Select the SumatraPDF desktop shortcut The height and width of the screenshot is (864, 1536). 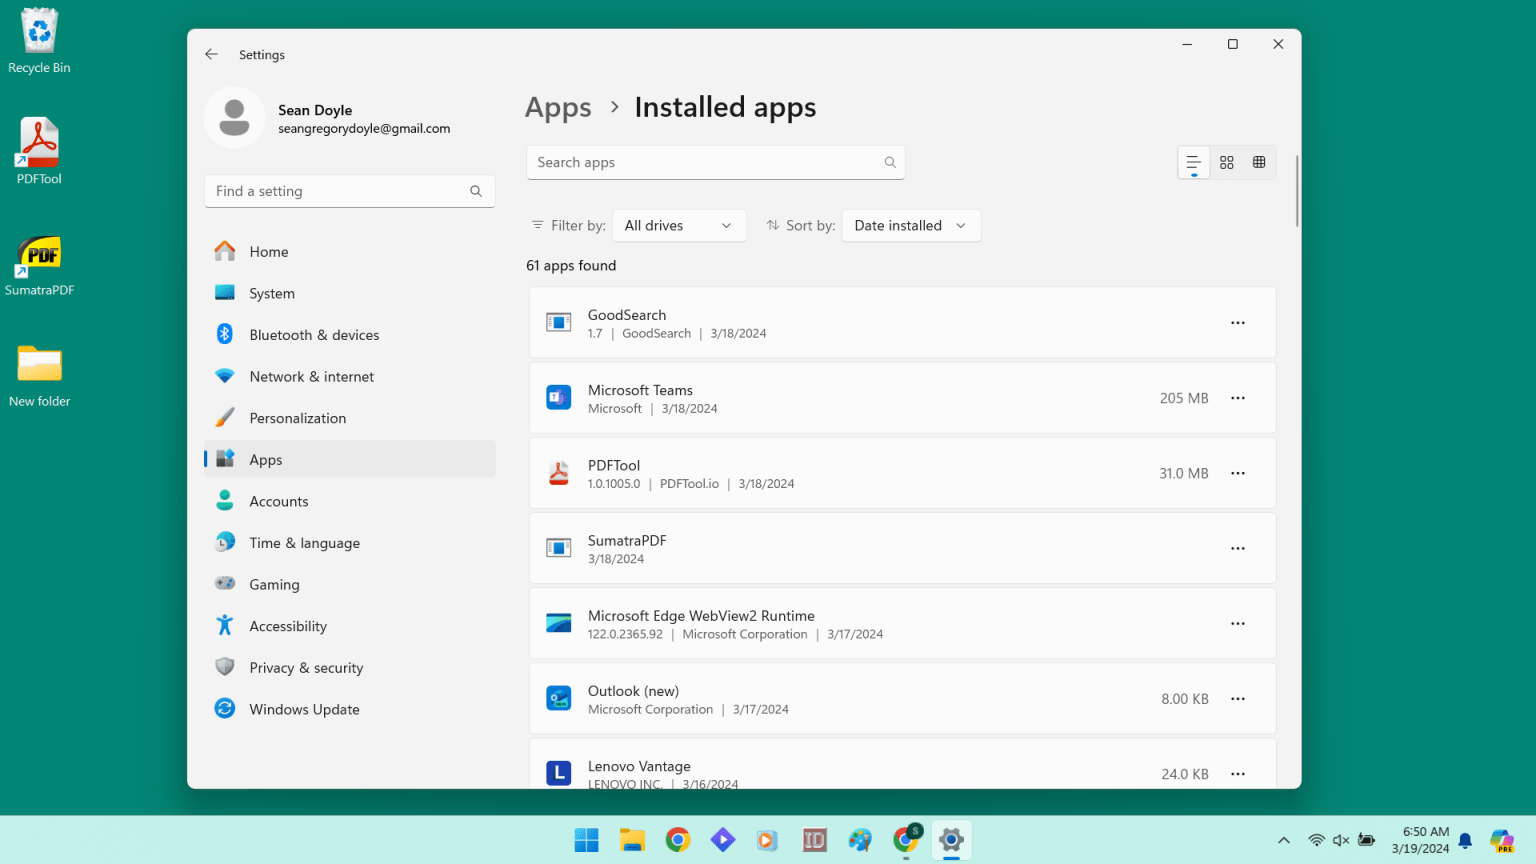pyautogui.click(x=40, y=264)
